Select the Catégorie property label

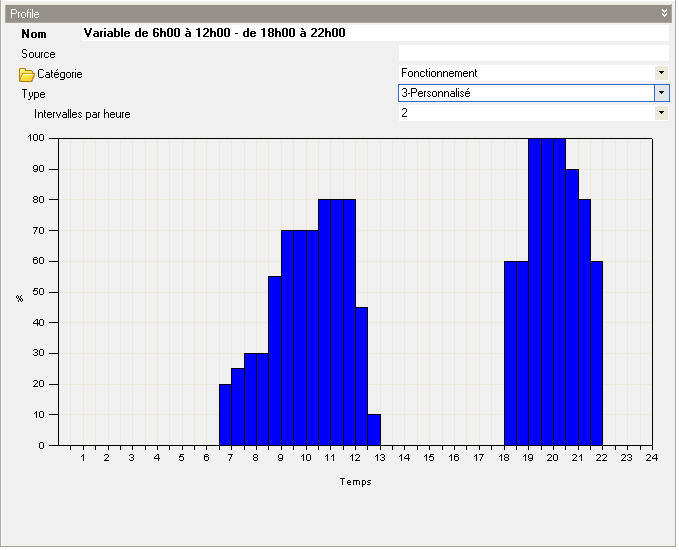[x=60, y=74]
